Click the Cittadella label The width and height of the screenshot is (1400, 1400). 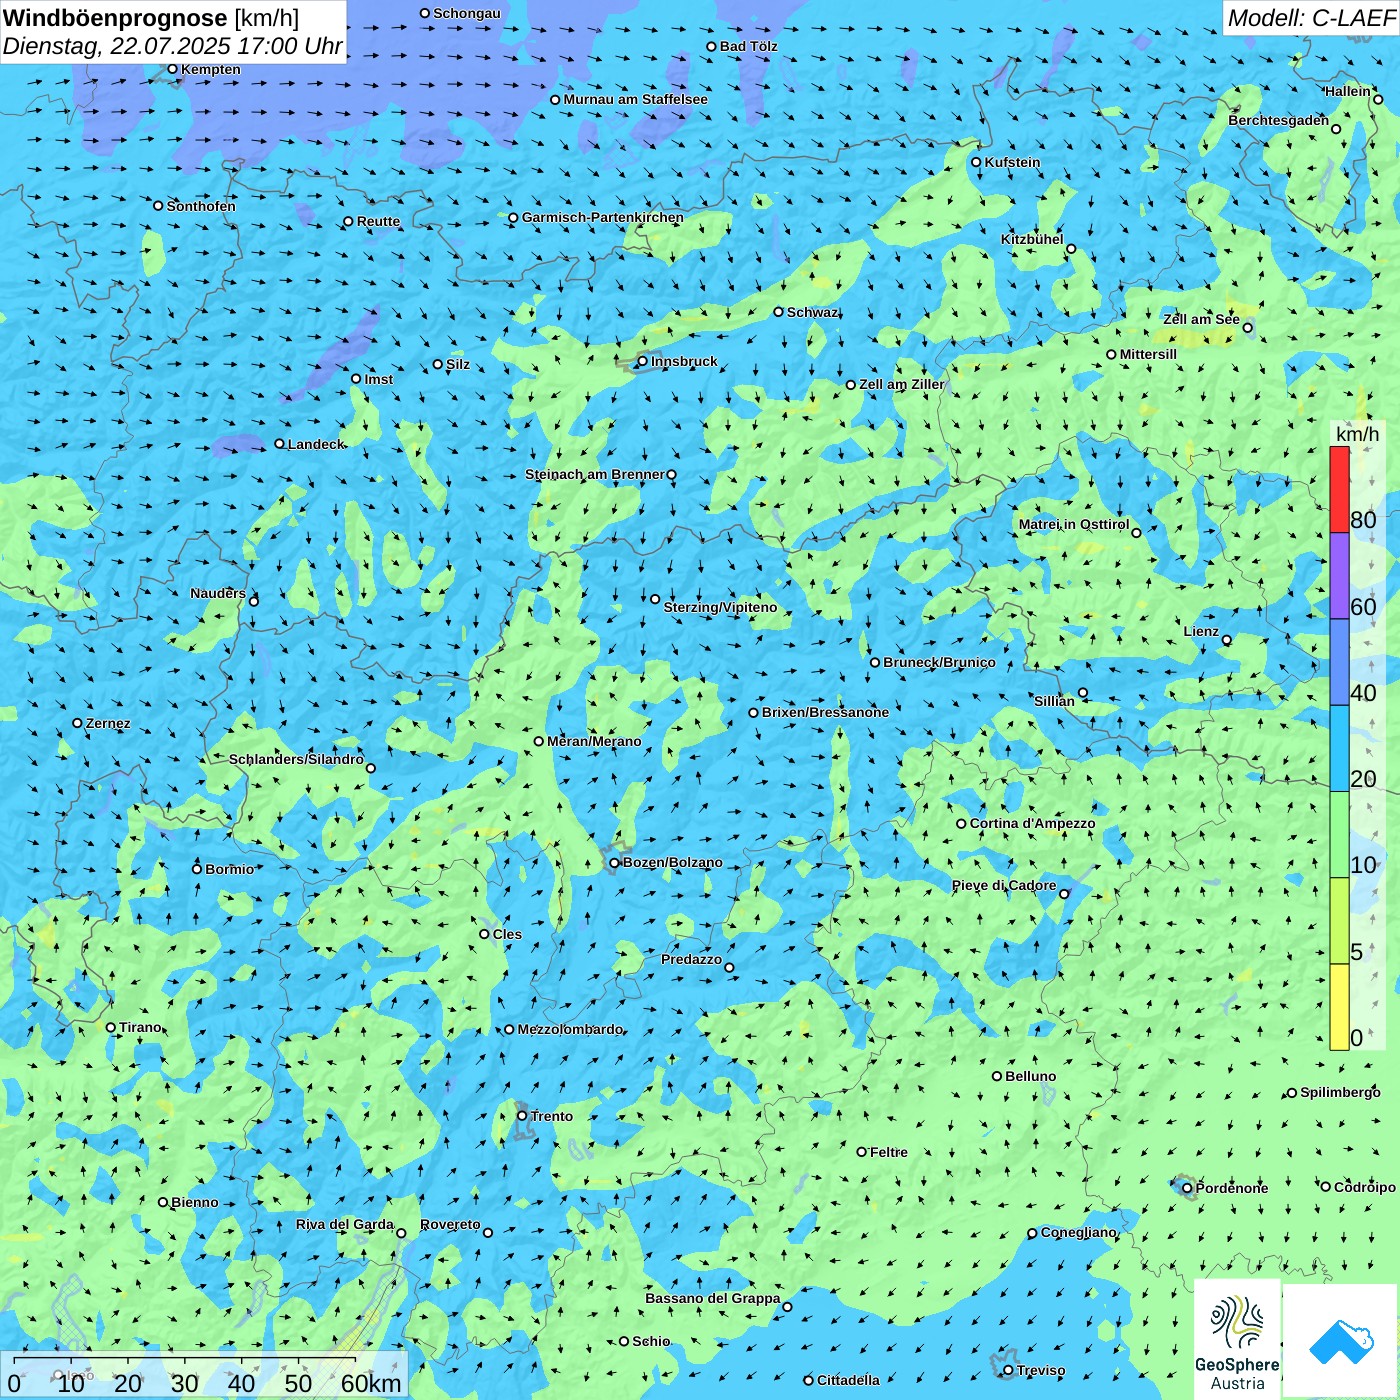(x=849, y=1380)
